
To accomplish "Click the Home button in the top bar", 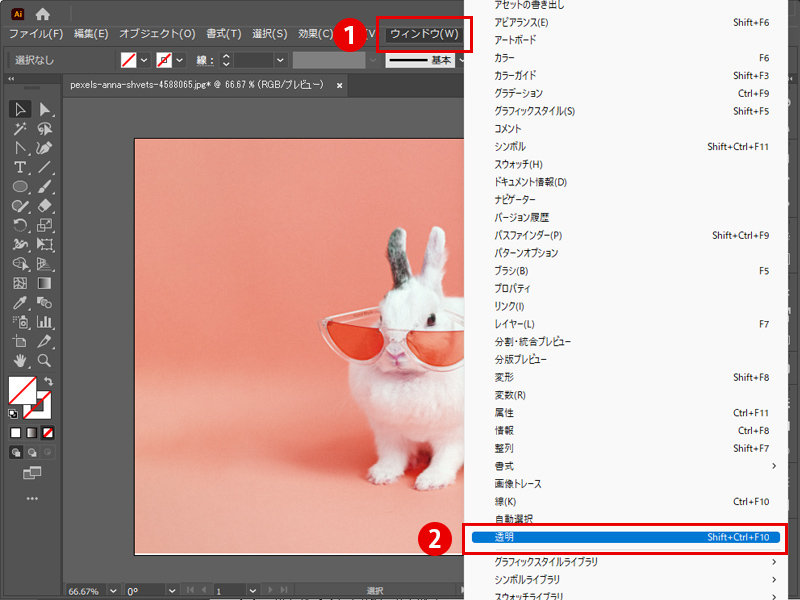I will tap(40, 14).
